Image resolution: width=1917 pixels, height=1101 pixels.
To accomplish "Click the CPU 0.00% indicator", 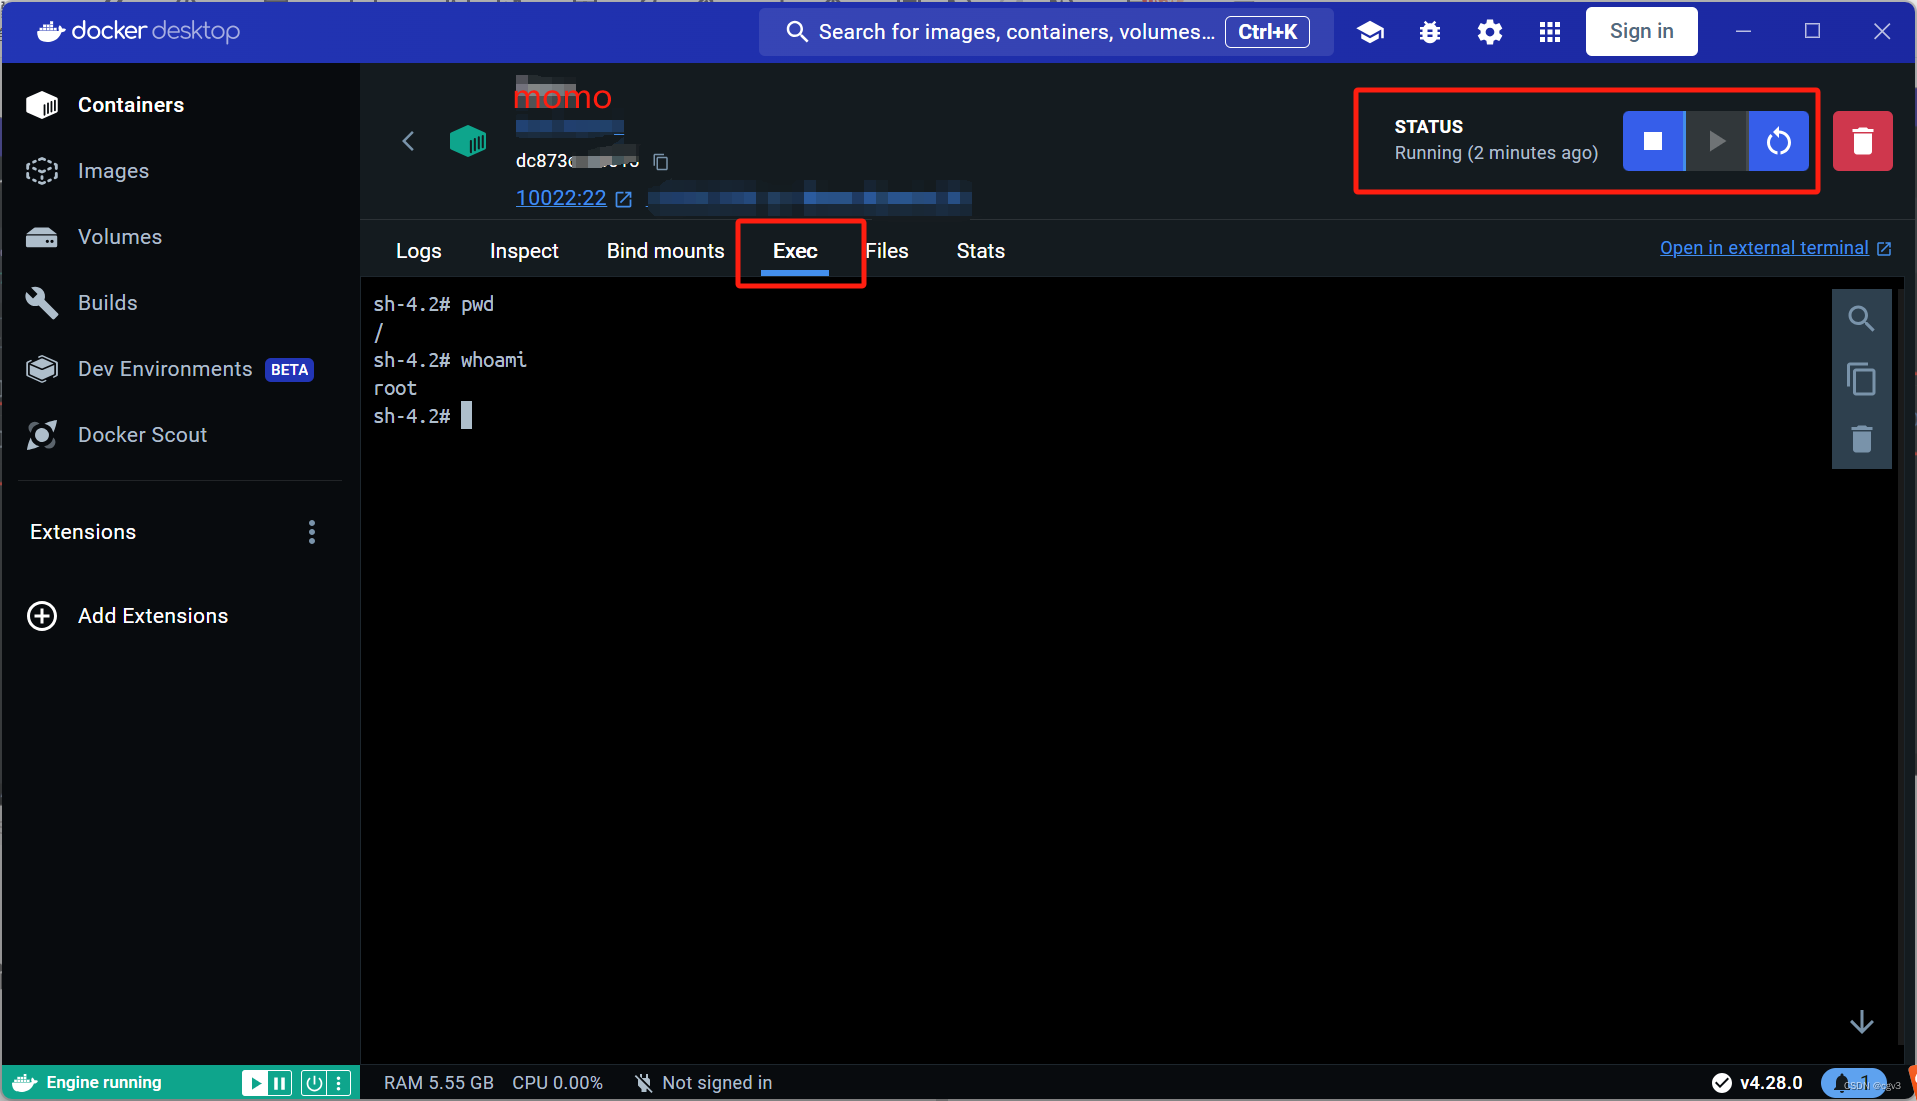I will click(558, 1083).
